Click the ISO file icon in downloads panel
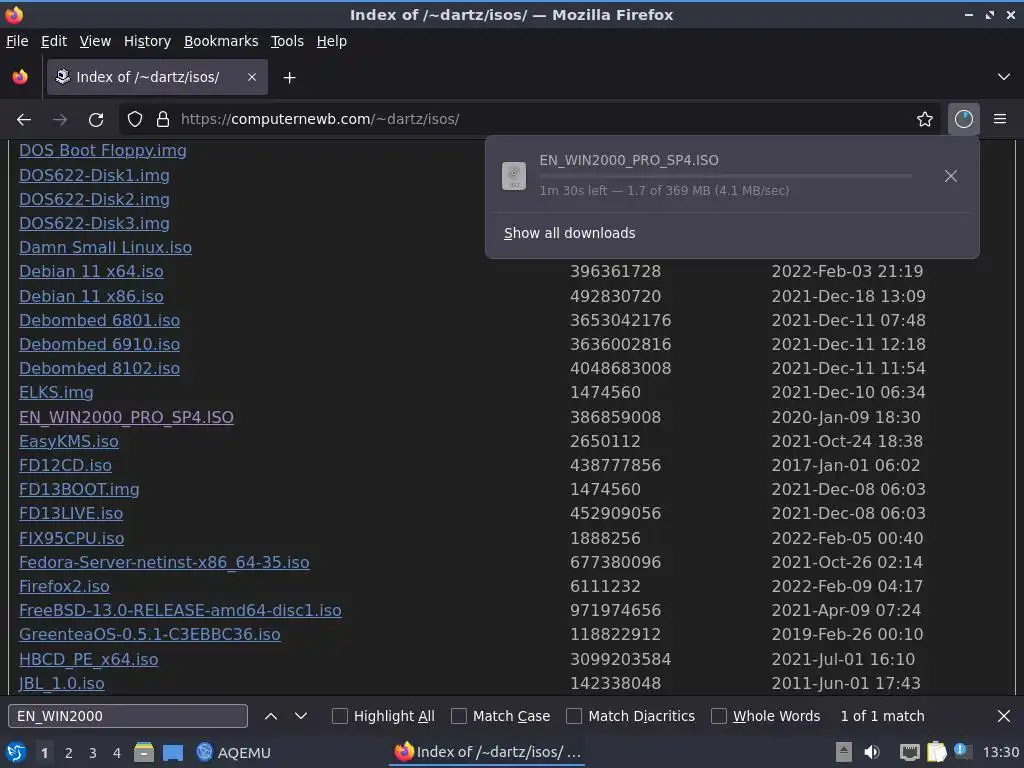This screenshot has height=768, width=1024. (514, 176)
